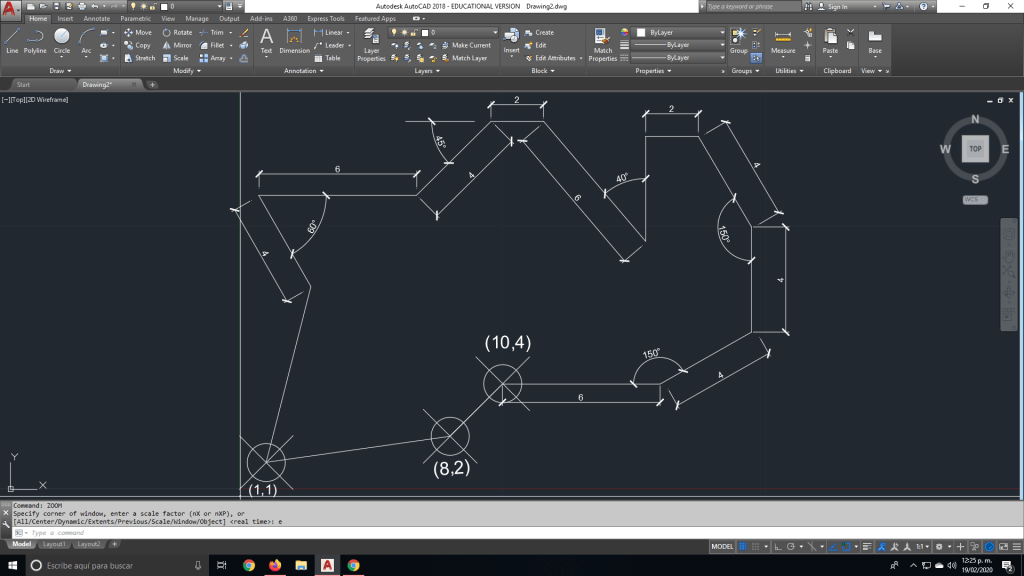This screenshot has width=1024, height=576.
Task: Activate the Circle tool
Action: (62, 40)
